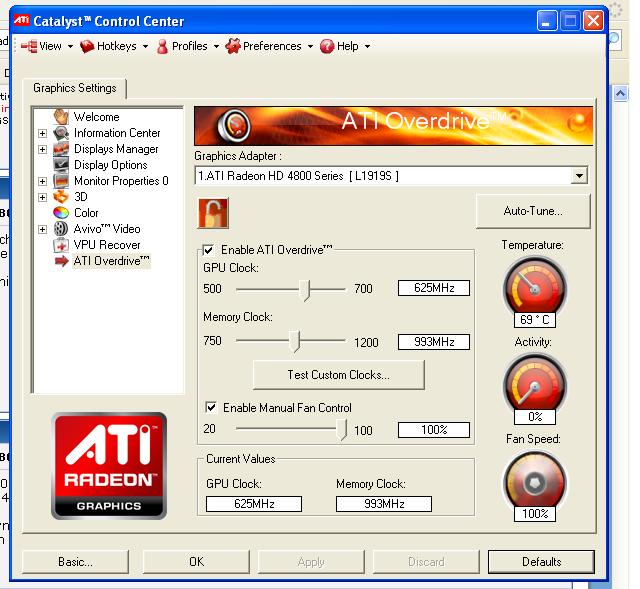Click the red arrow beside ATI Overdrive
The image size is (640, 589).
[61, 261]
